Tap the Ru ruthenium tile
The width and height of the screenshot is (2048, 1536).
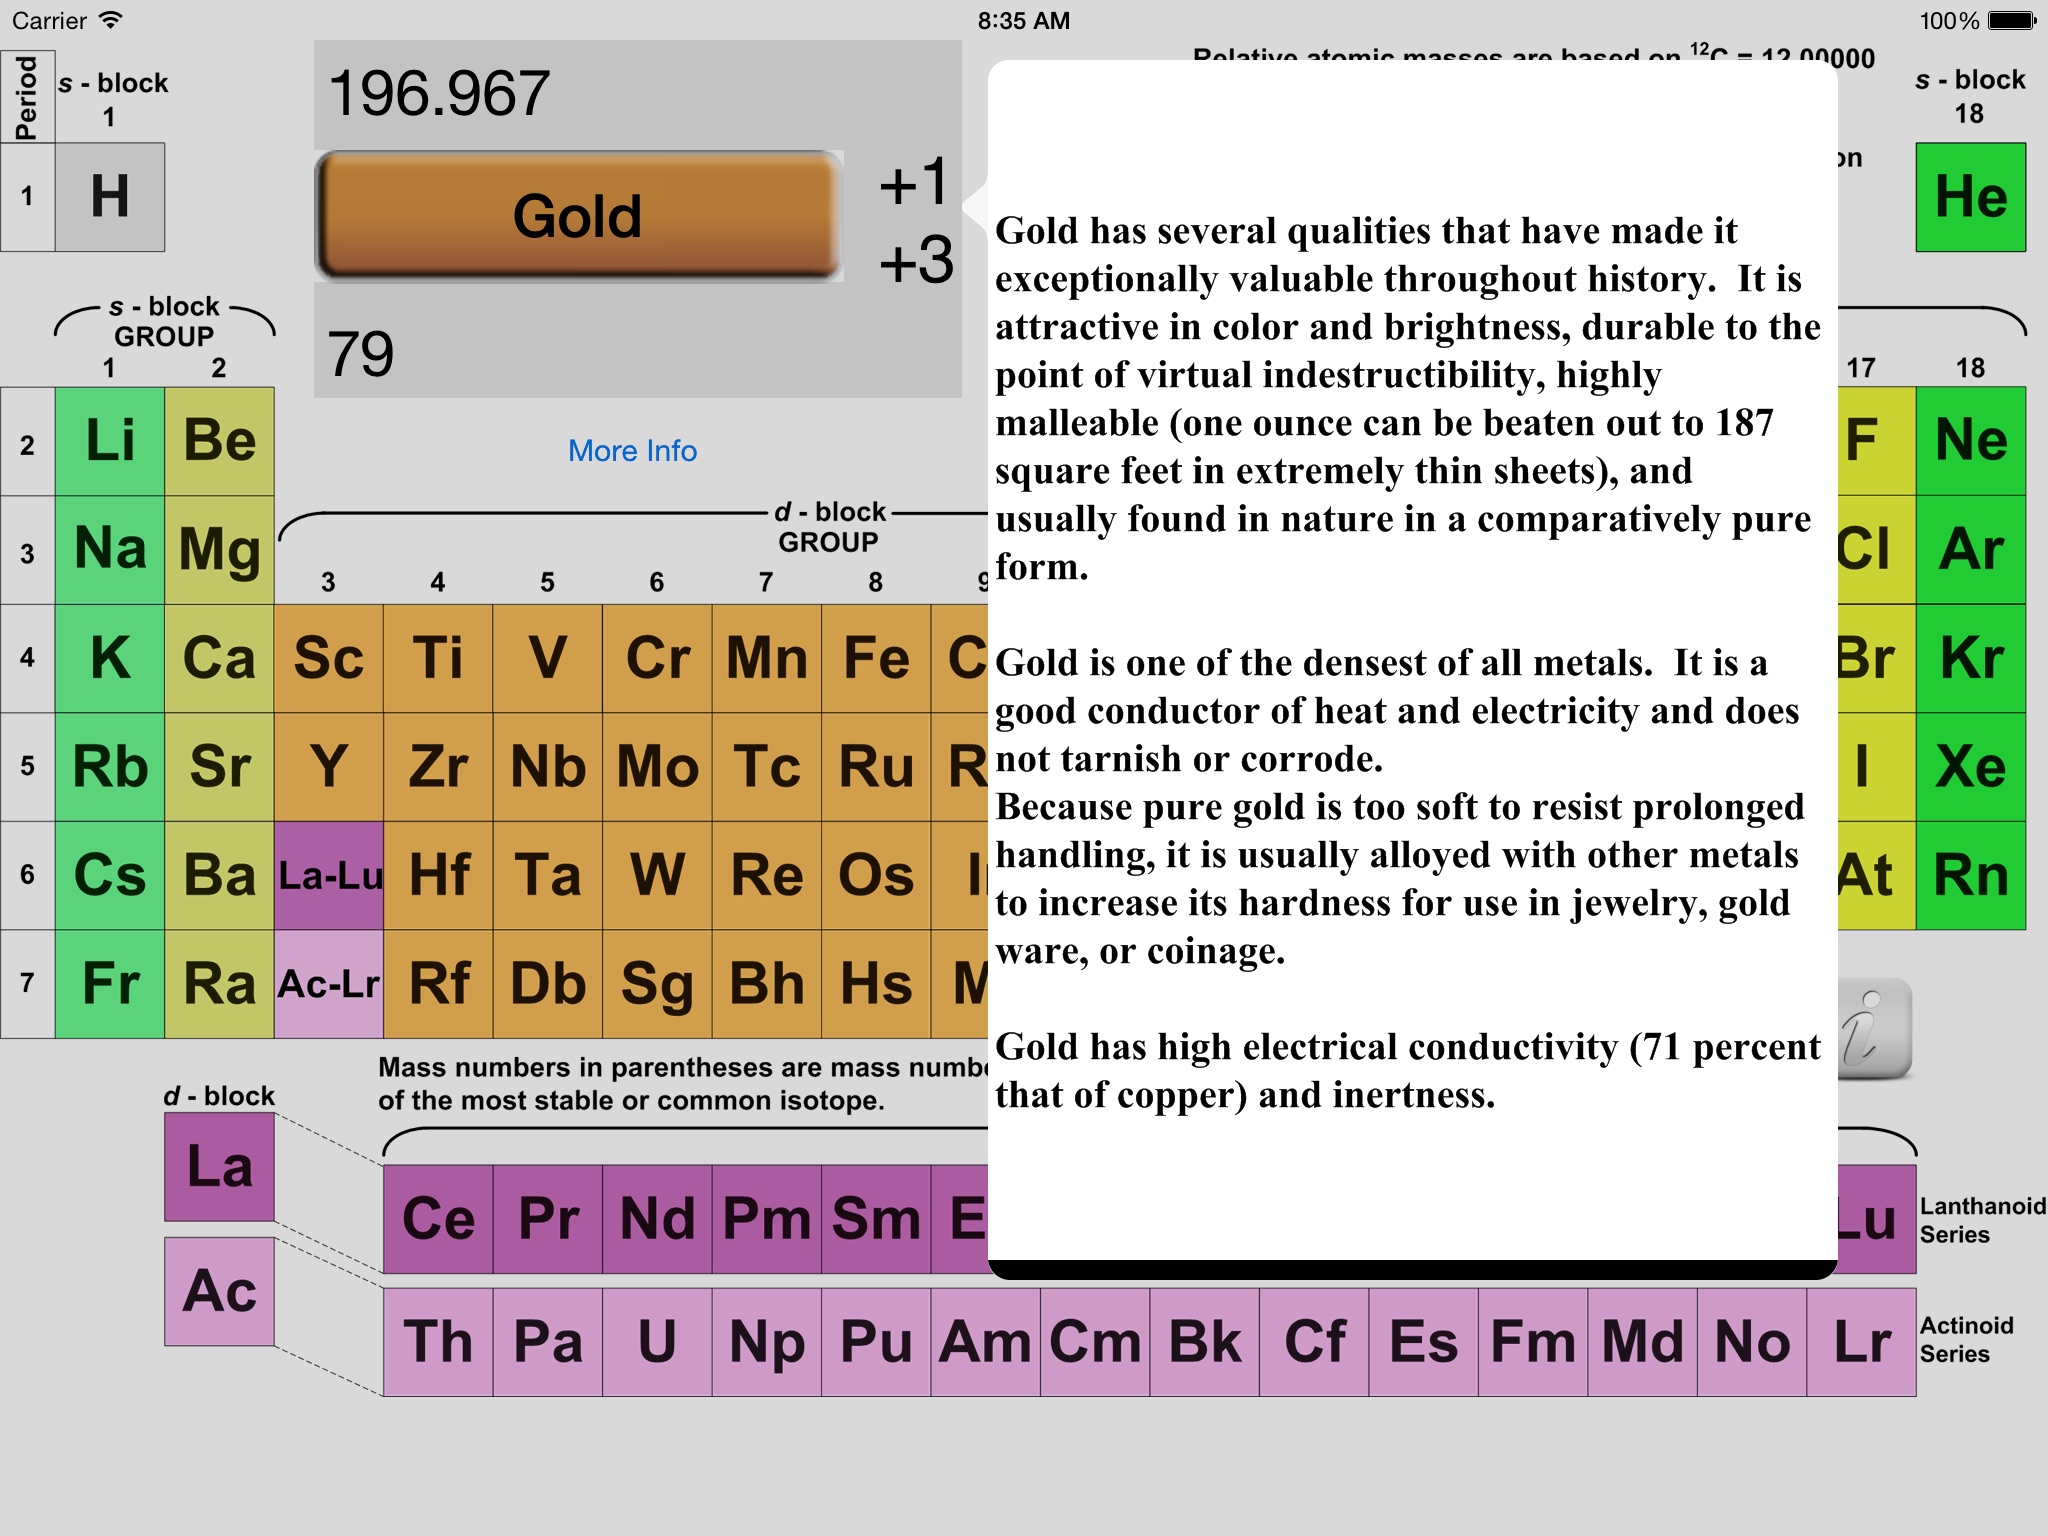coord(876,767)
